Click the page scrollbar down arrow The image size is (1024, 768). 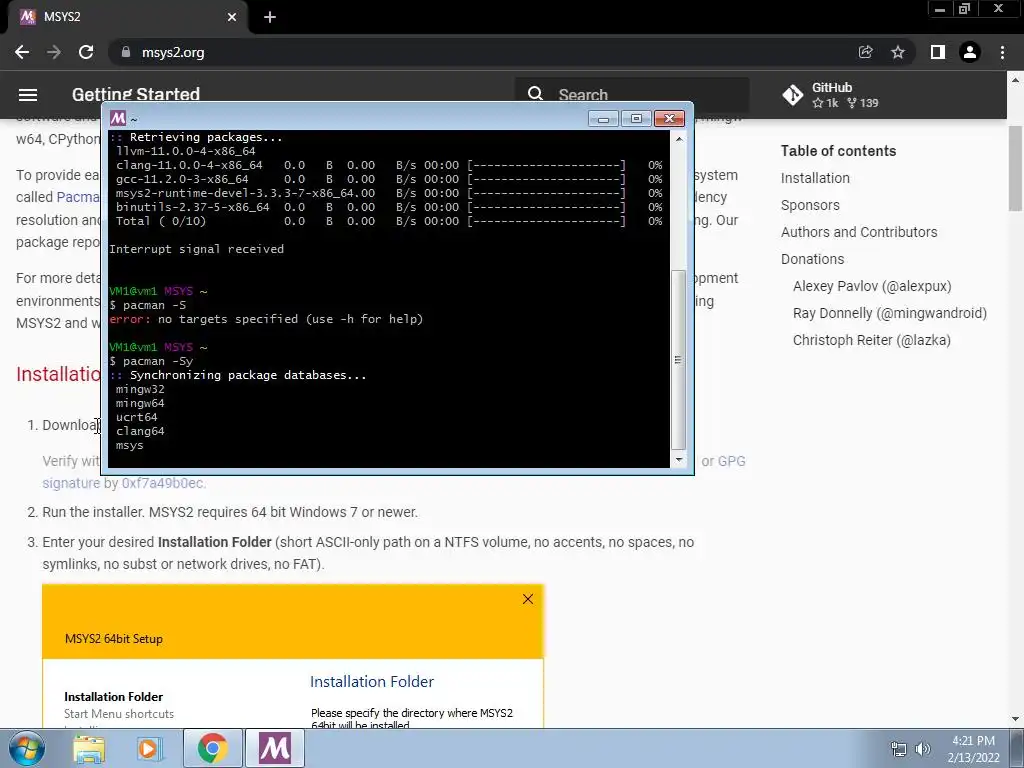[1016, 719]
